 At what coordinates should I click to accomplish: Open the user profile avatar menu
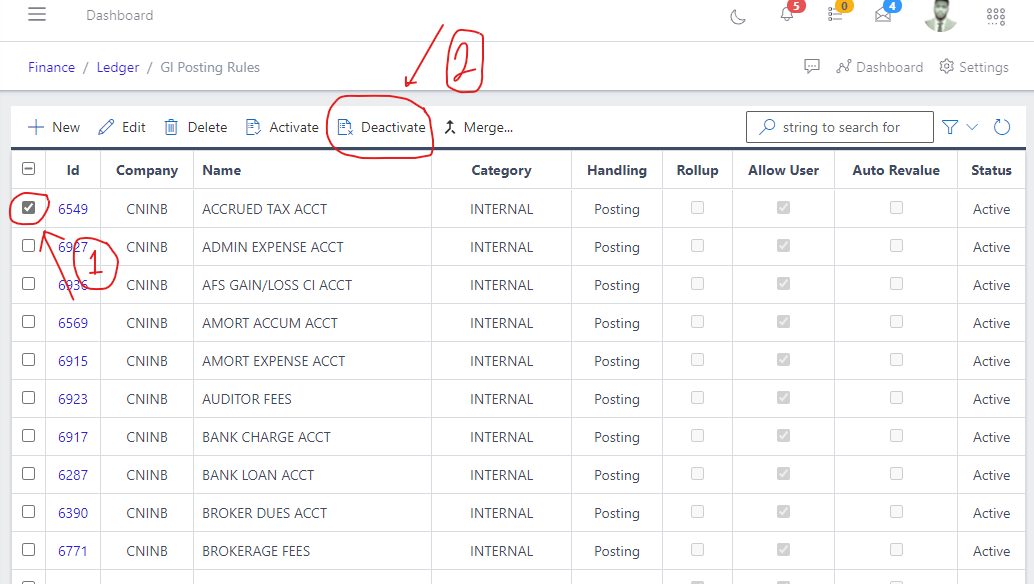940,17
